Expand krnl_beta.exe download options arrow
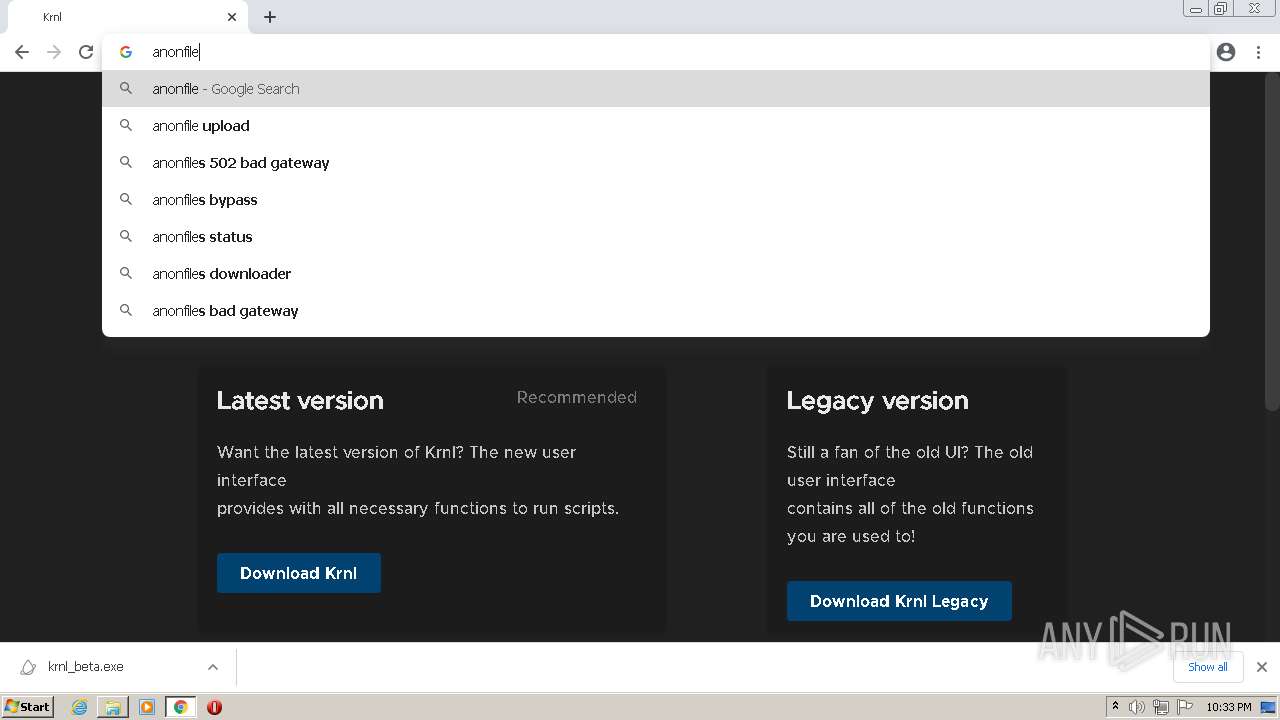The width and height of the screenshot is (1280, 720). [213, 667]
